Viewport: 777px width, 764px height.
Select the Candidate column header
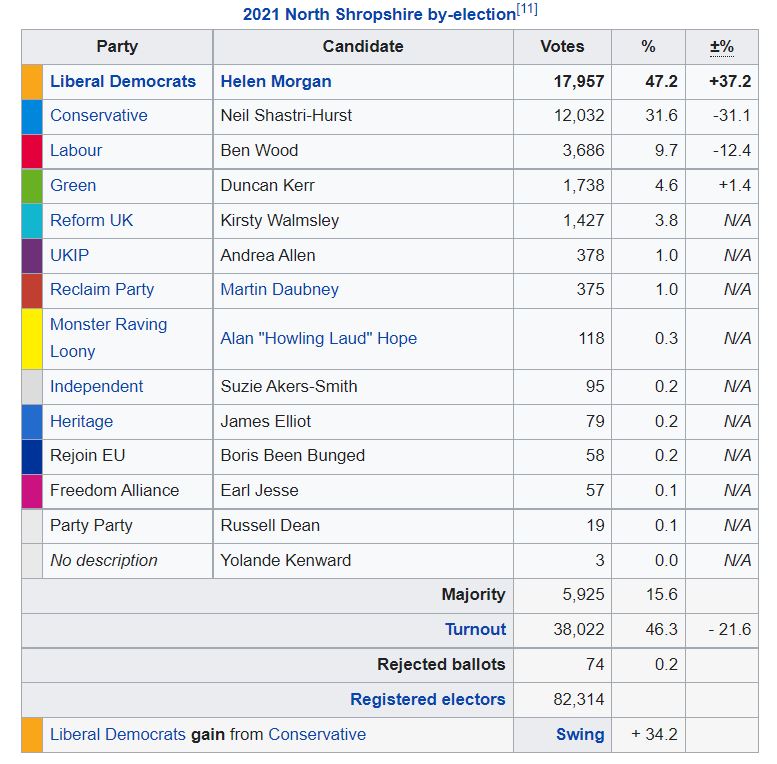point(363,47)
